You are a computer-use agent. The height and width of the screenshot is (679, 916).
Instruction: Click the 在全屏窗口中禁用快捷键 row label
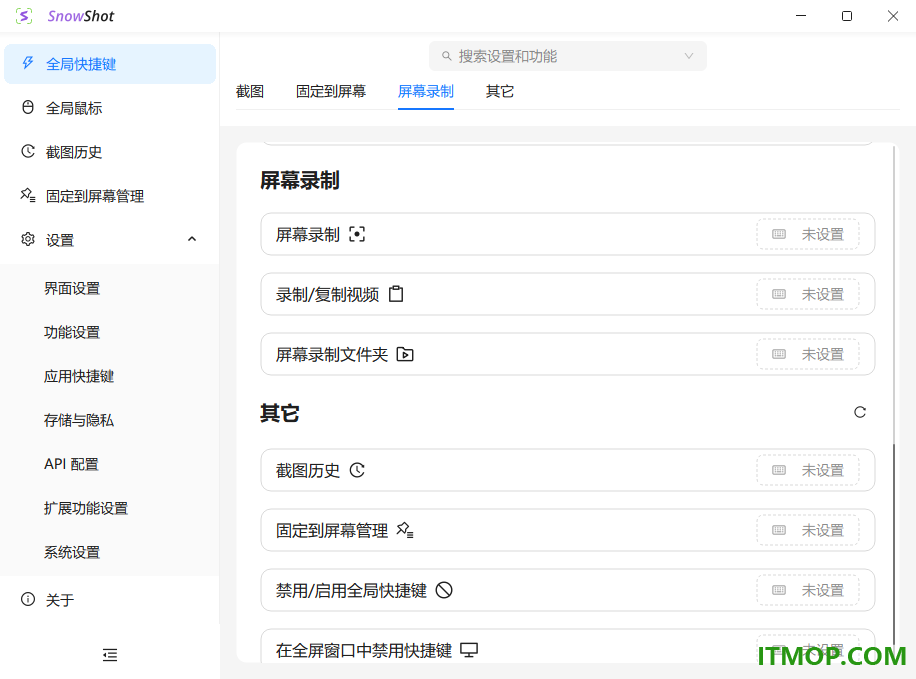[363, 650]
